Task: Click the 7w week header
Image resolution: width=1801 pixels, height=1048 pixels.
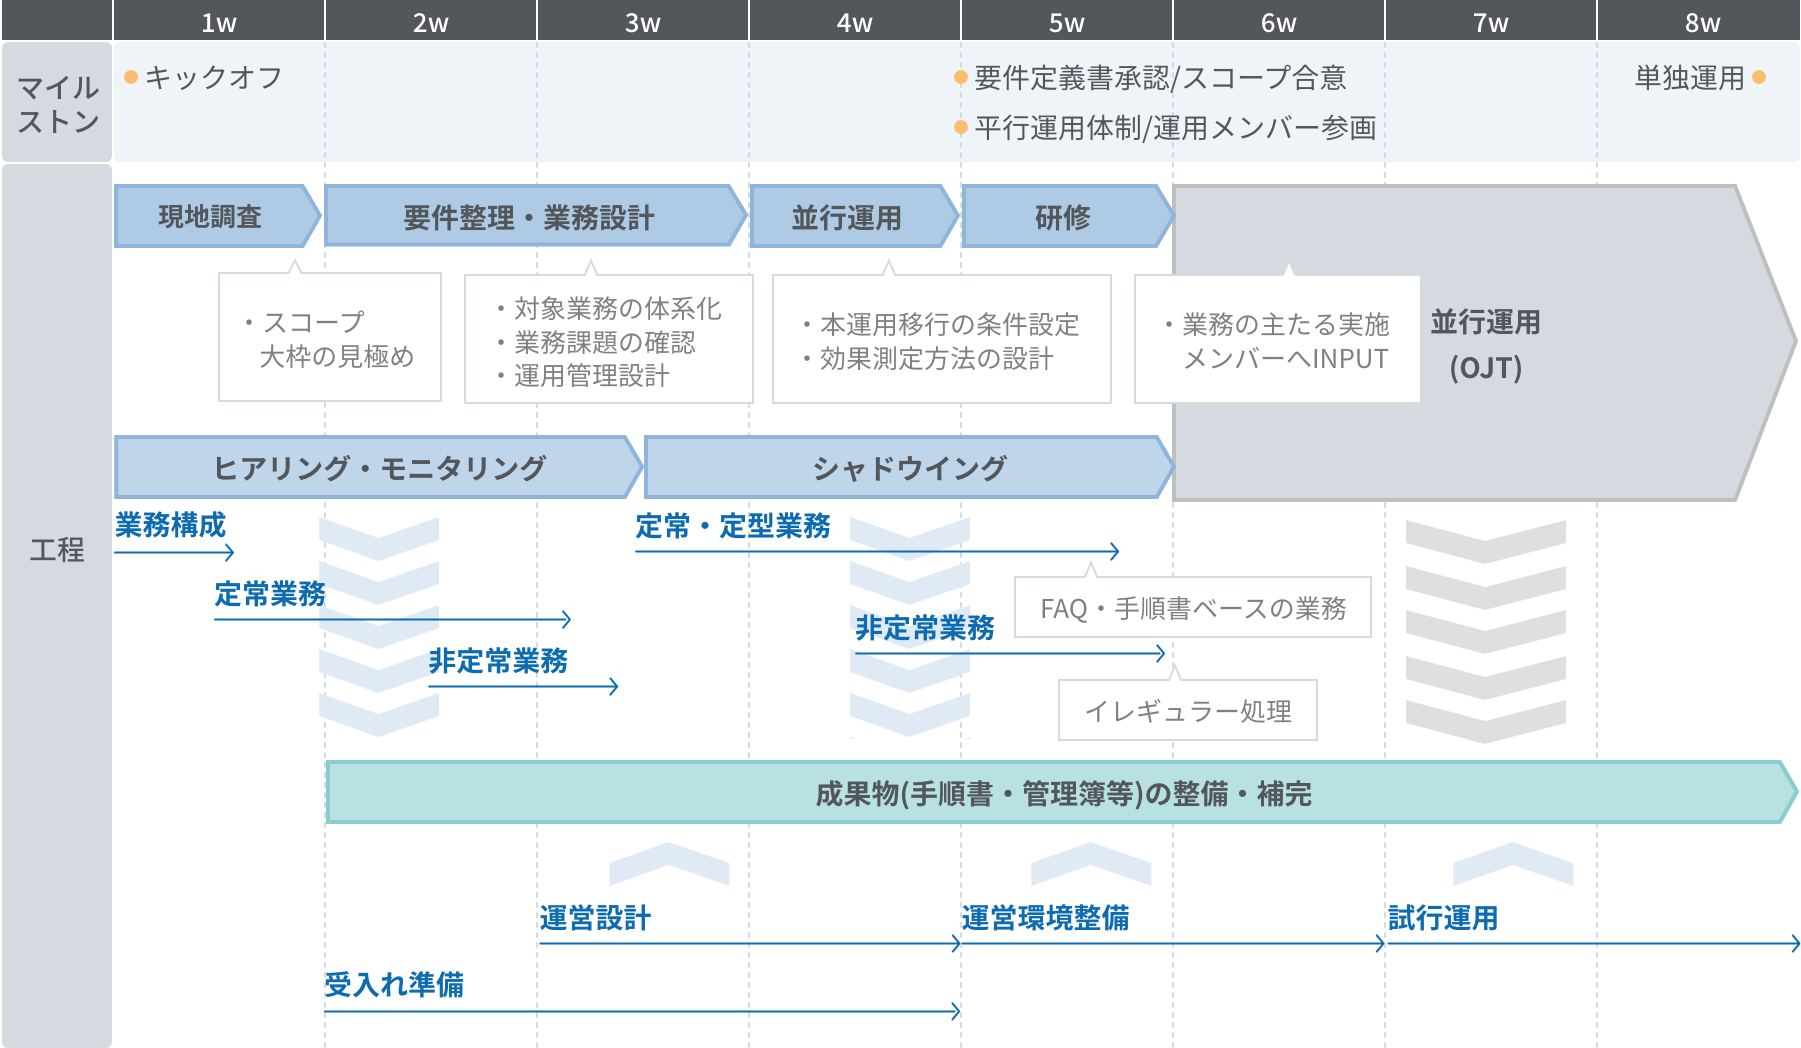Action: click(x=1491, y=21)
